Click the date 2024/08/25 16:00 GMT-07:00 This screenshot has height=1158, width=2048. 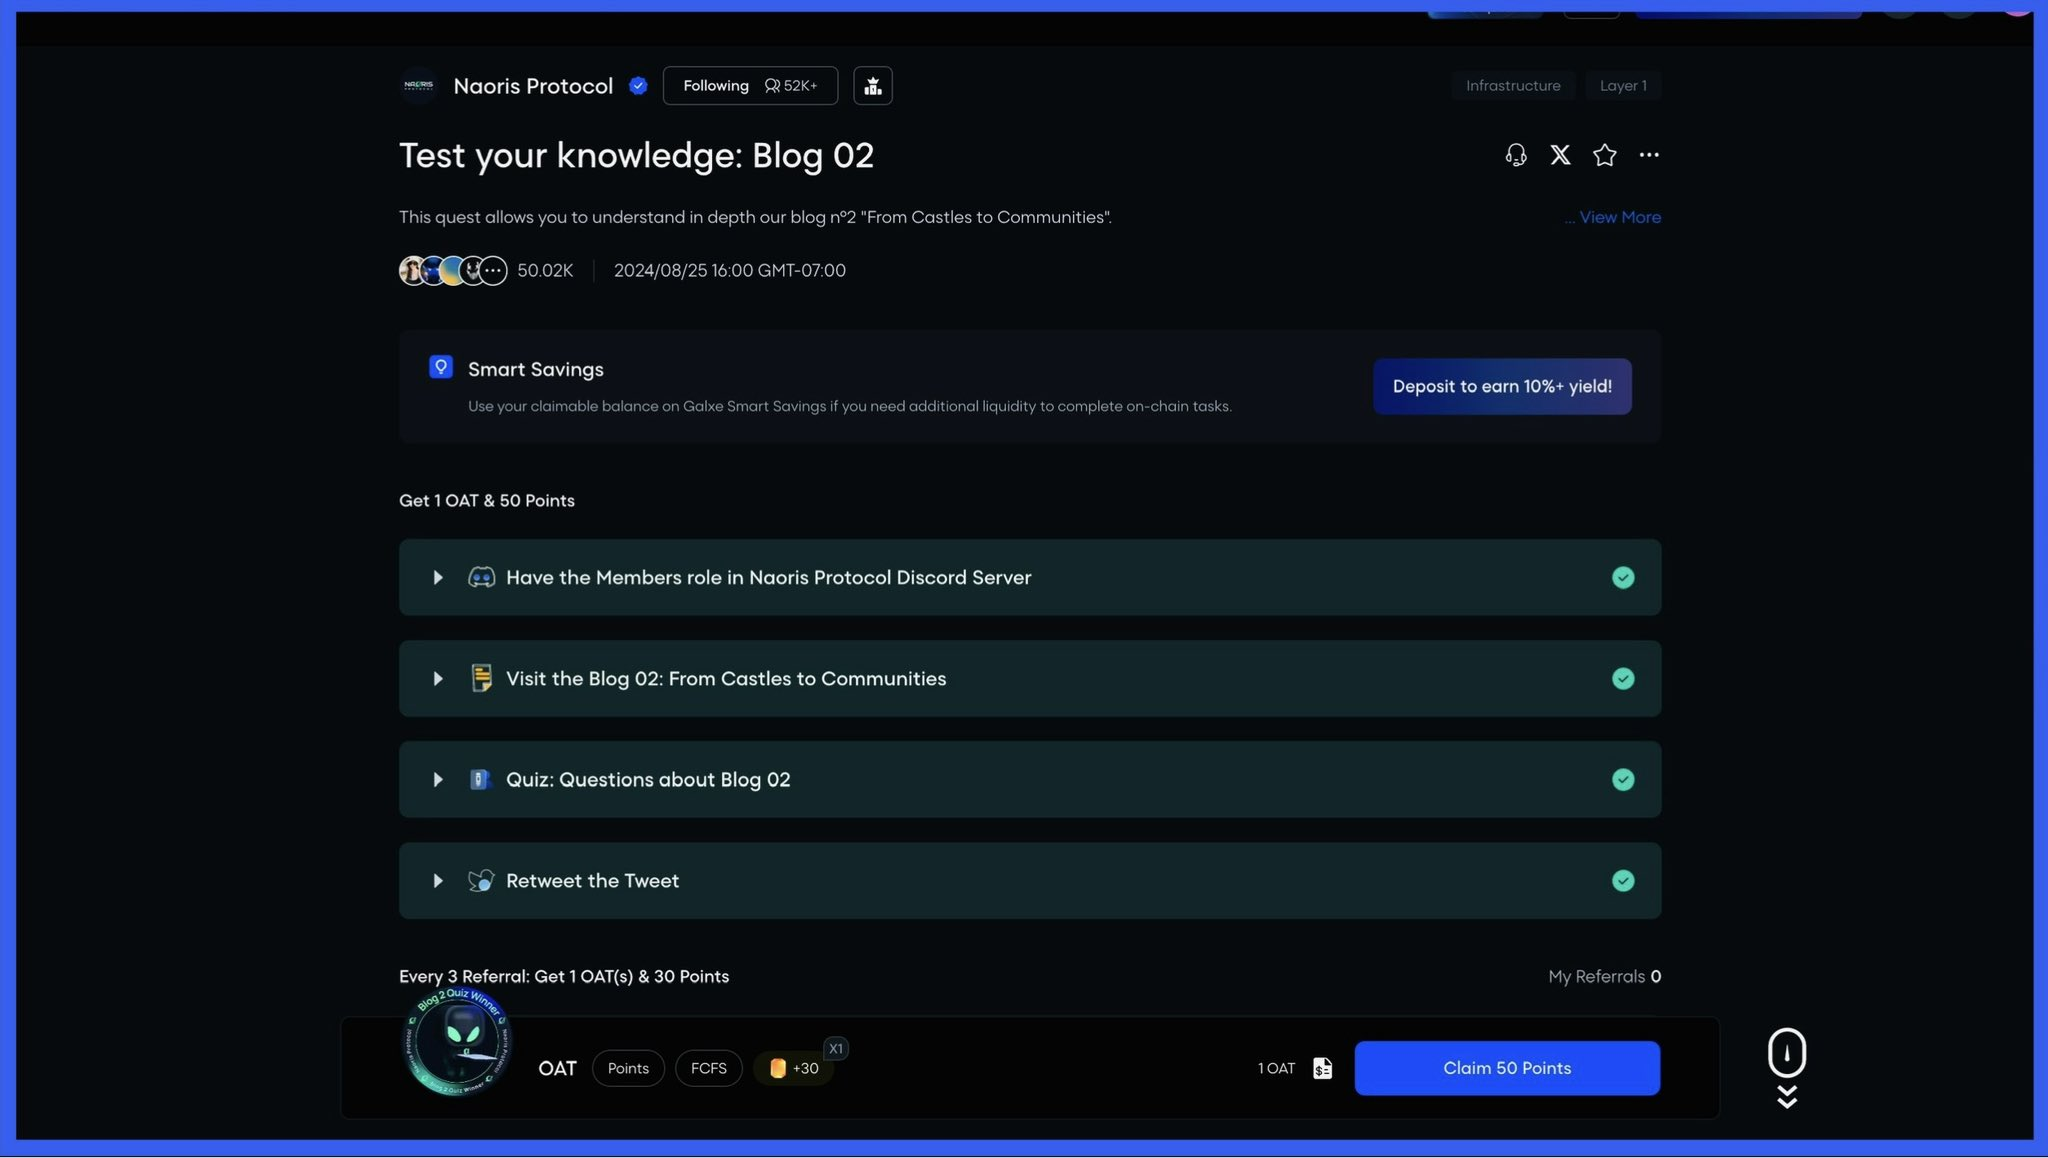[730, 271]
